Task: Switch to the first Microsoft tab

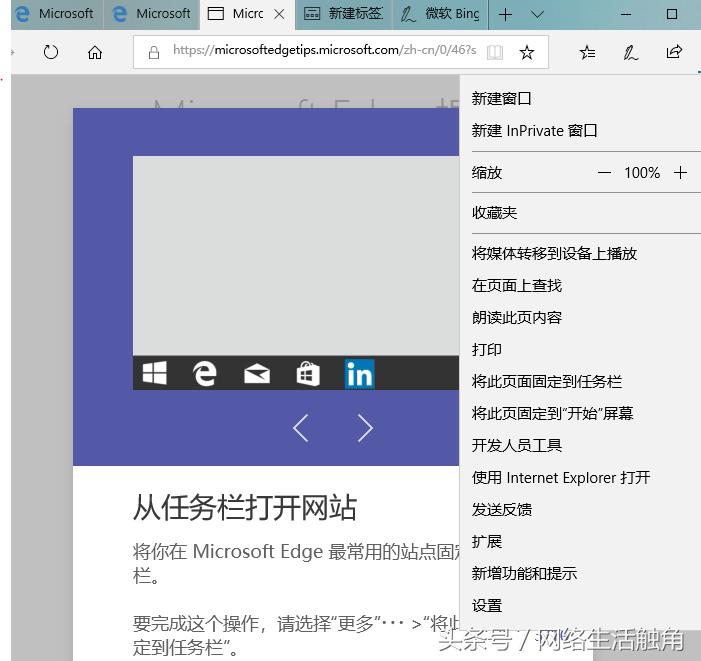Action: pyautogui.click(x=56, y=14)
